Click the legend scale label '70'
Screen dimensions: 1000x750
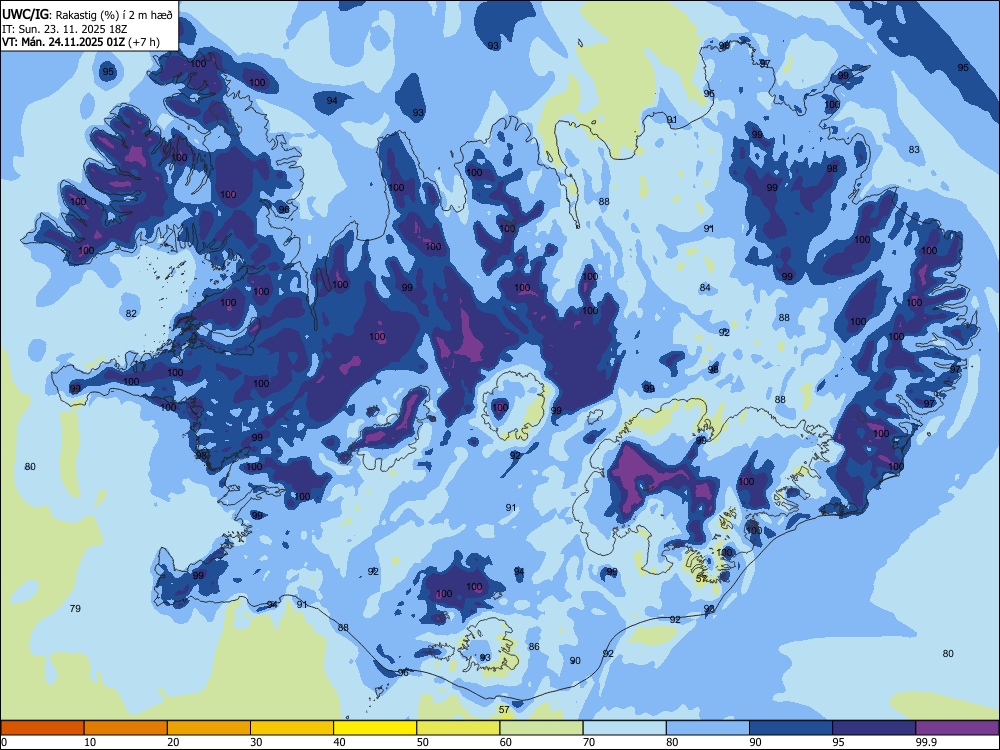click(x=589, y=742)
